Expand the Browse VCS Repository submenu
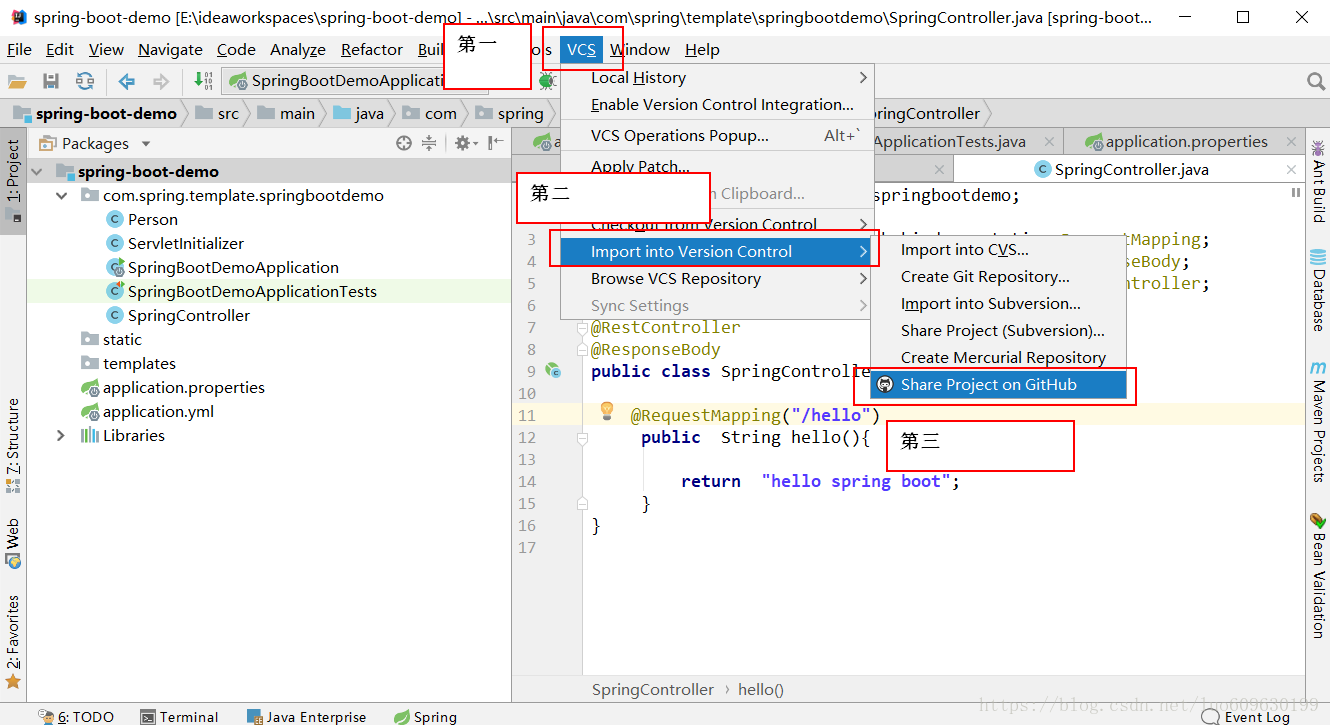Viewport: 1330px width, 725px height. click(x=716, y=278)
